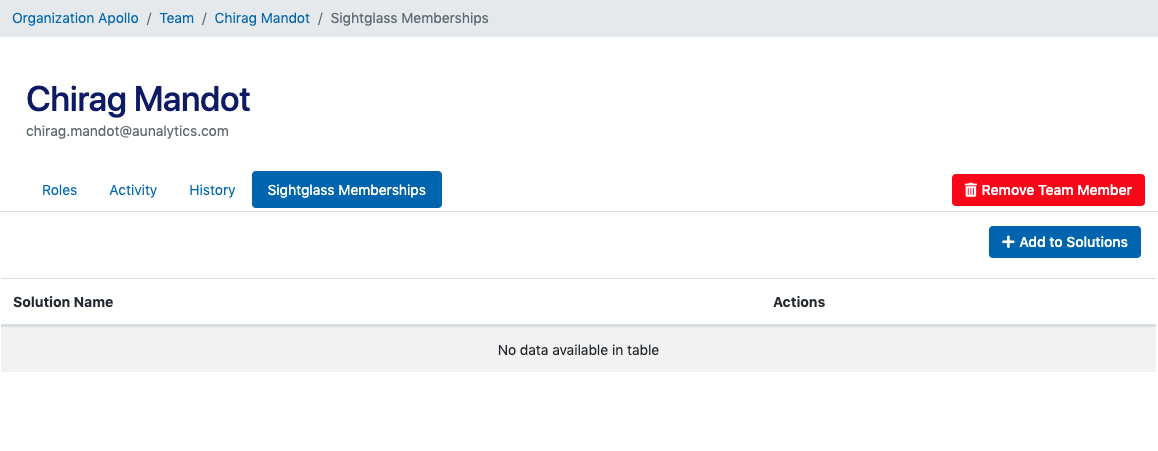Image resolution: width=1158 pixels, height=451 pixels.
Task: Navigate to Team in the breadcrumb
Action: click(177, 18)
